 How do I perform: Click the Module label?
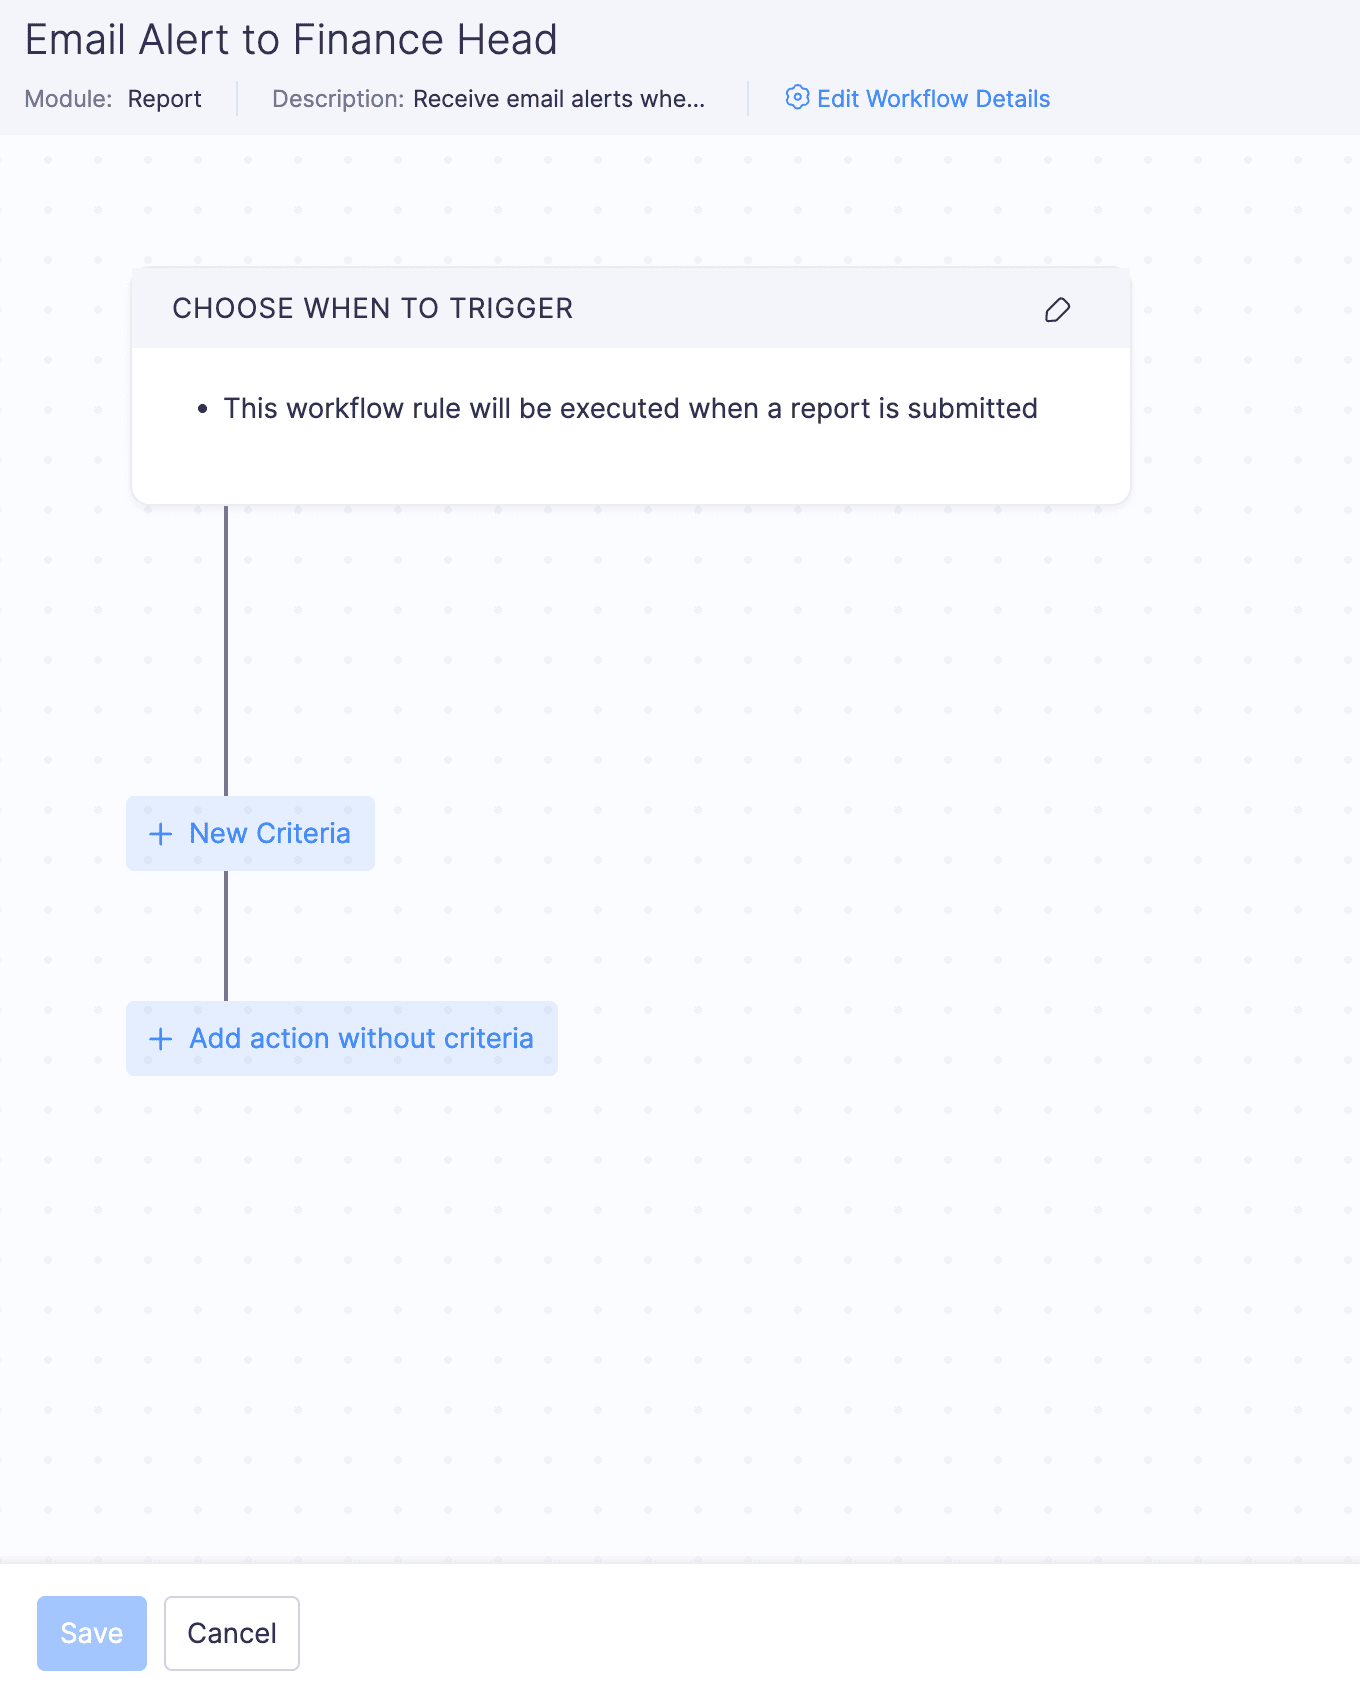click(x=68, y=99)
